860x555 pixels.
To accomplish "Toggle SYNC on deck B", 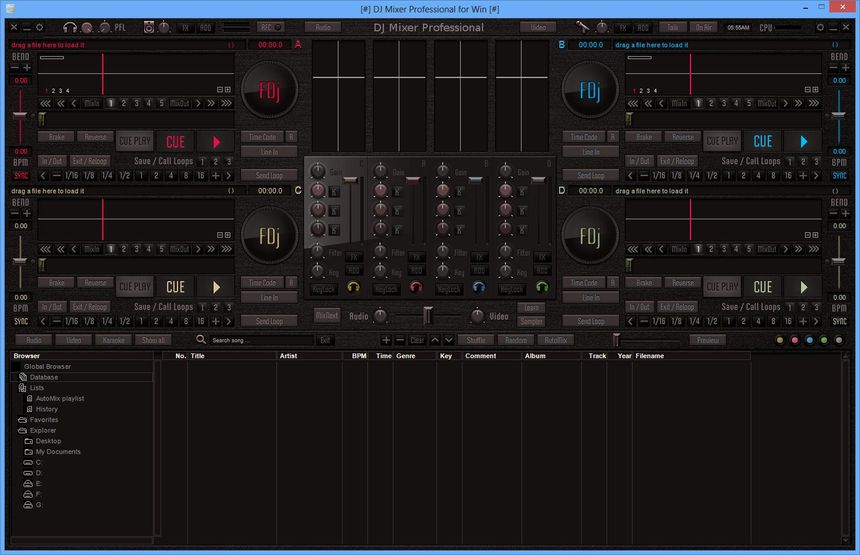I will [x=839, y=175].
